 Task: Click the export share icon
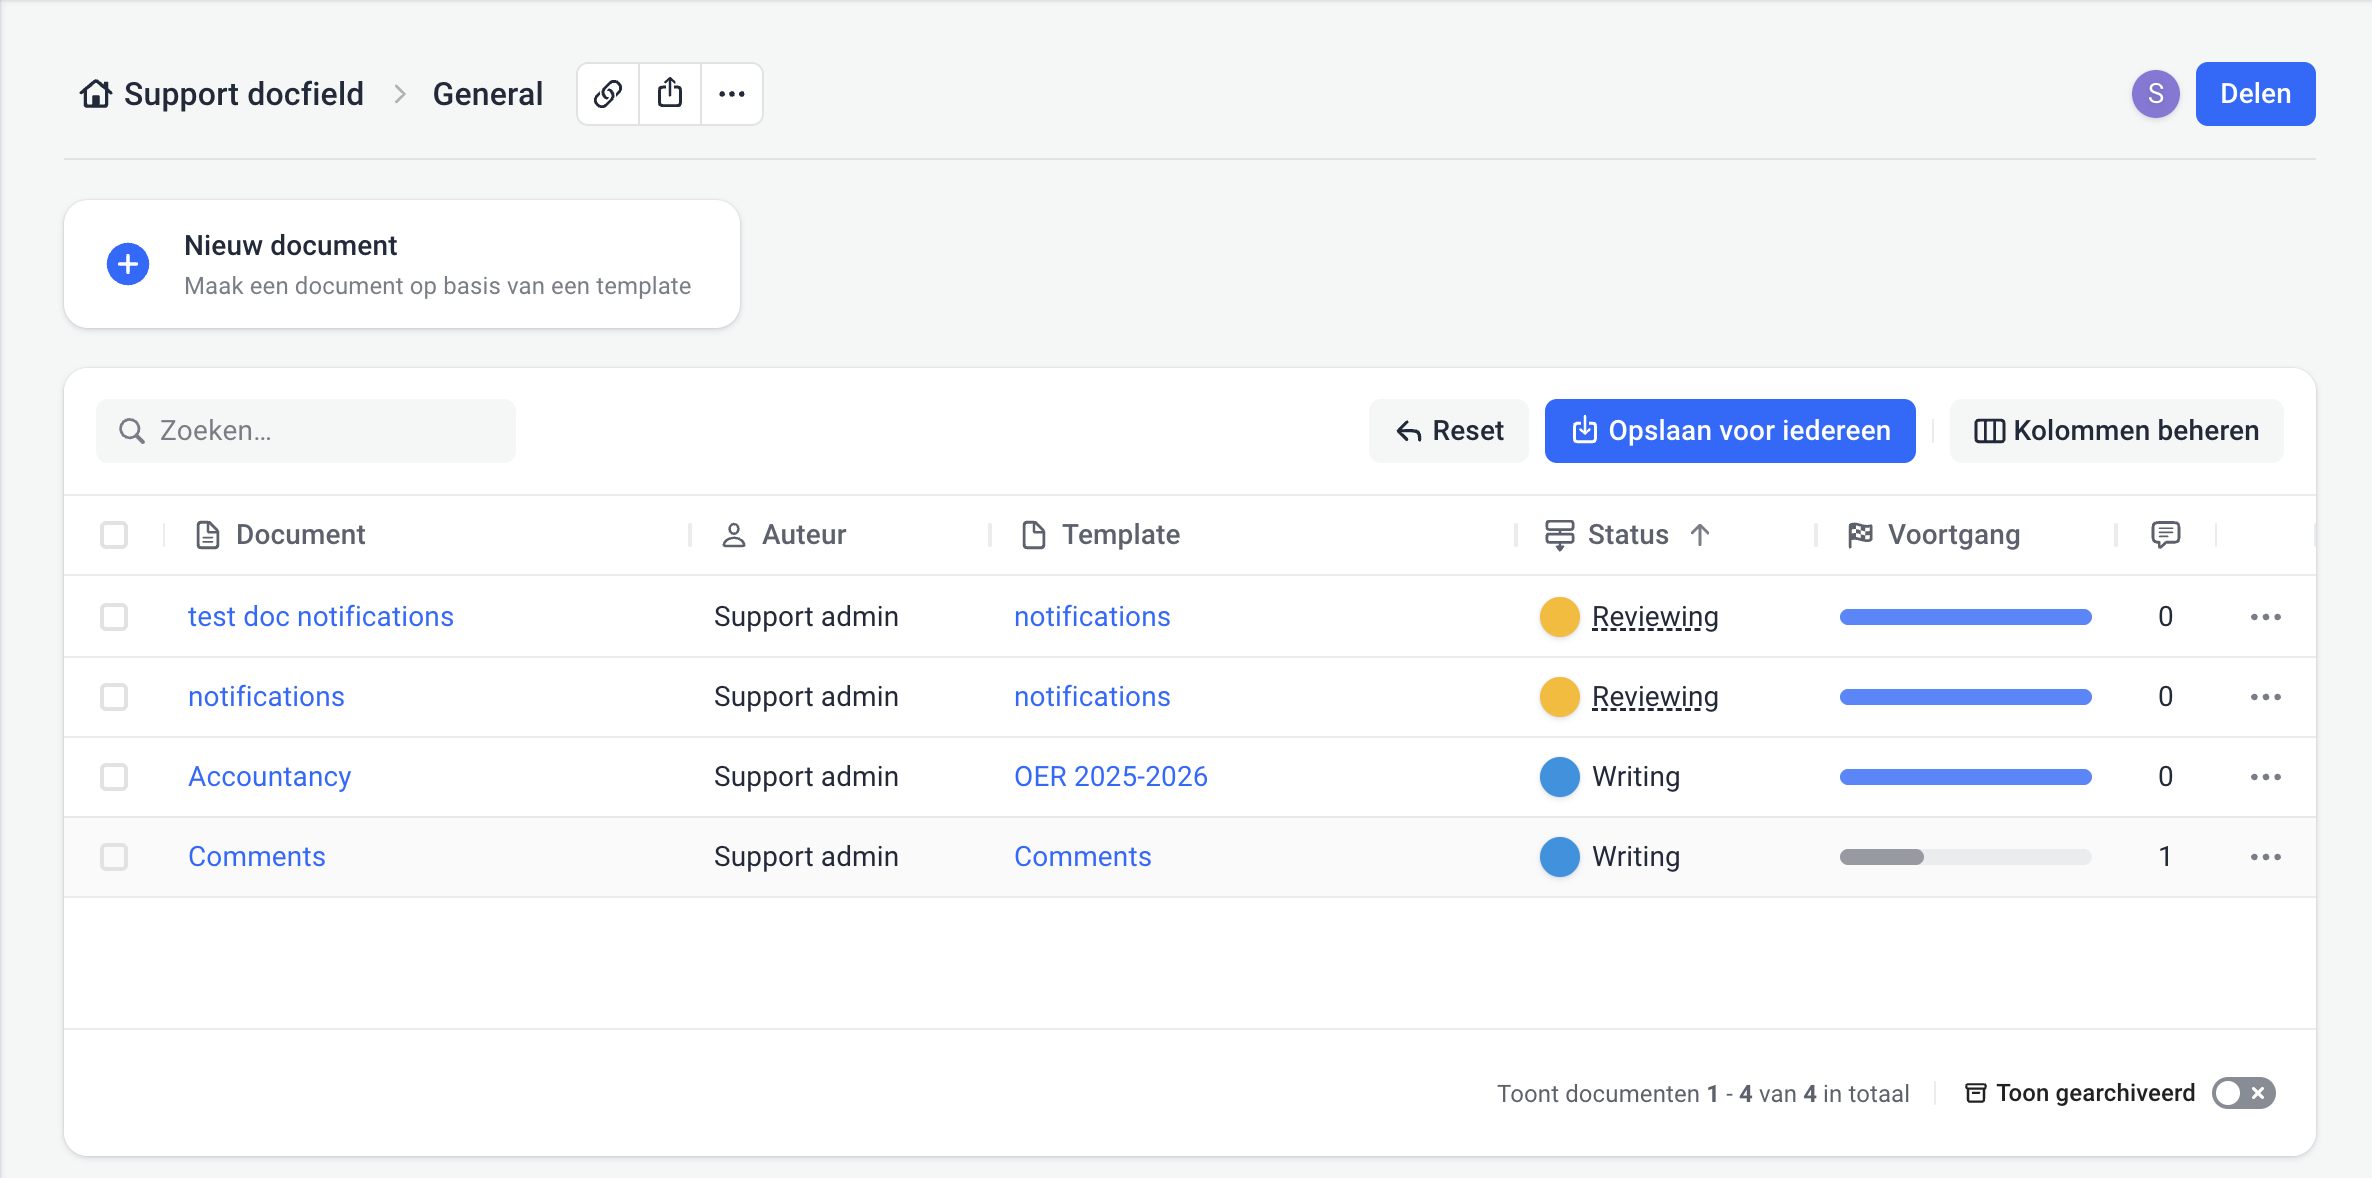(670, 94)
